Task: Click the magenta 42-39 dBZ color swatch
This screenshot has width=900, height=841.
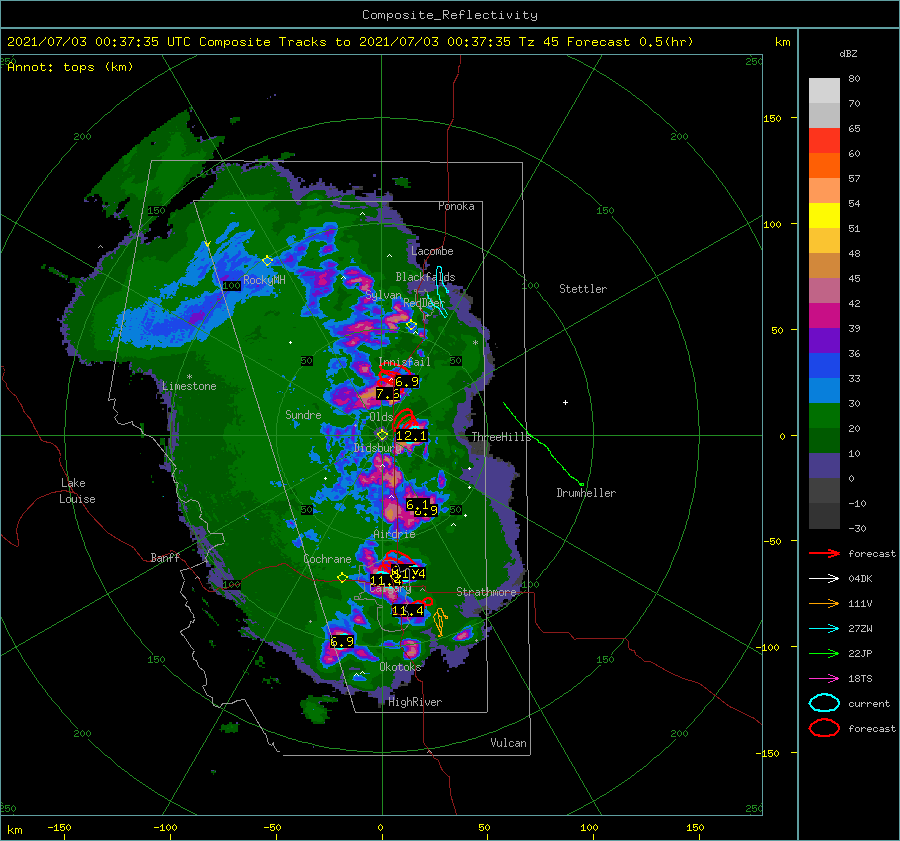Action: [824, 316]
